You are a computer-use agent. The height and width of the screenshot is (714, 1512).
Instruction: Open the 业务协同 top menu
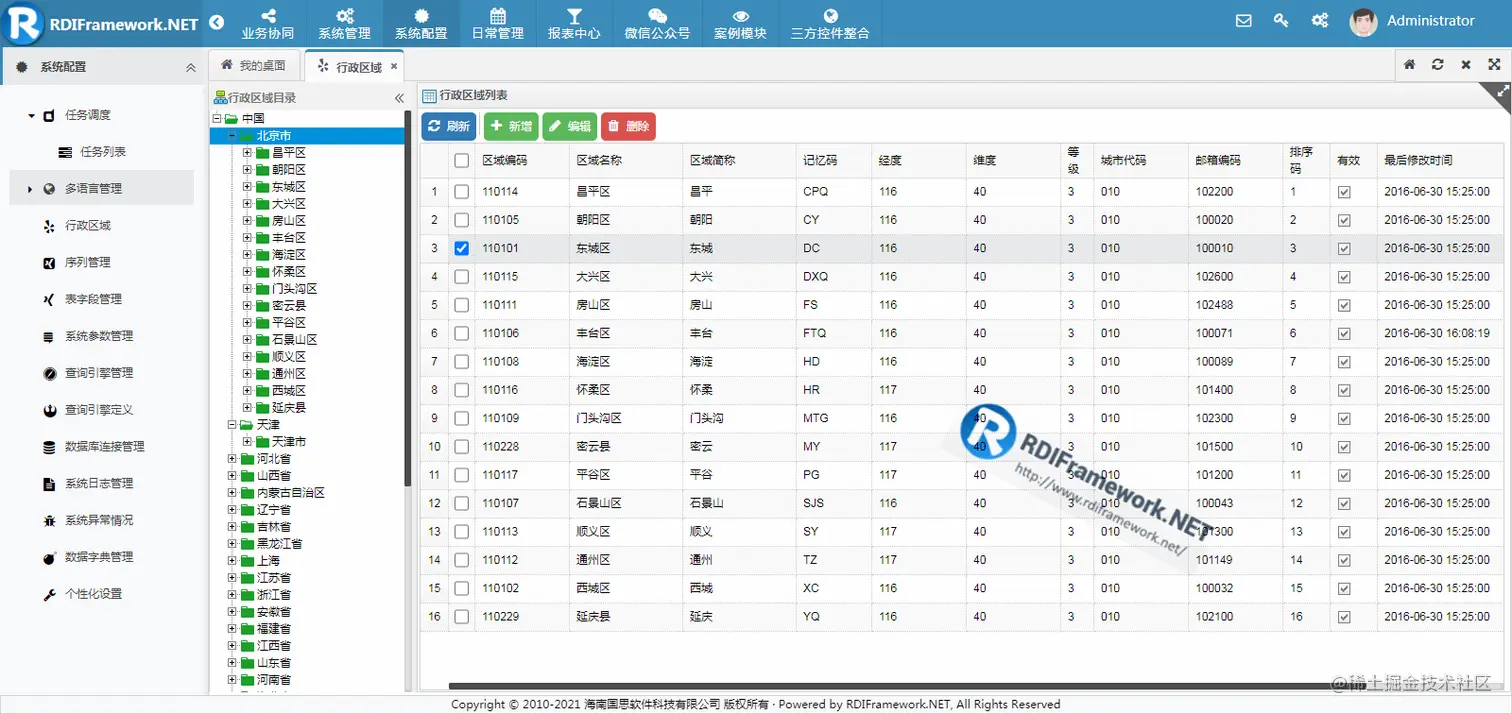click(x=268, y=23)
